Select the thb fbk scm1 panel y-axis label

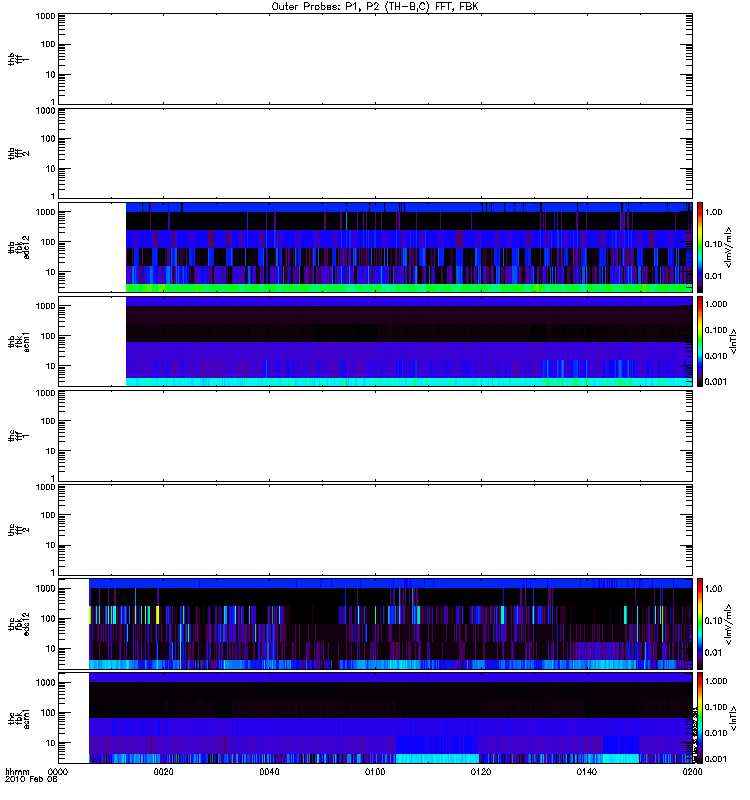tap(19, 341)
